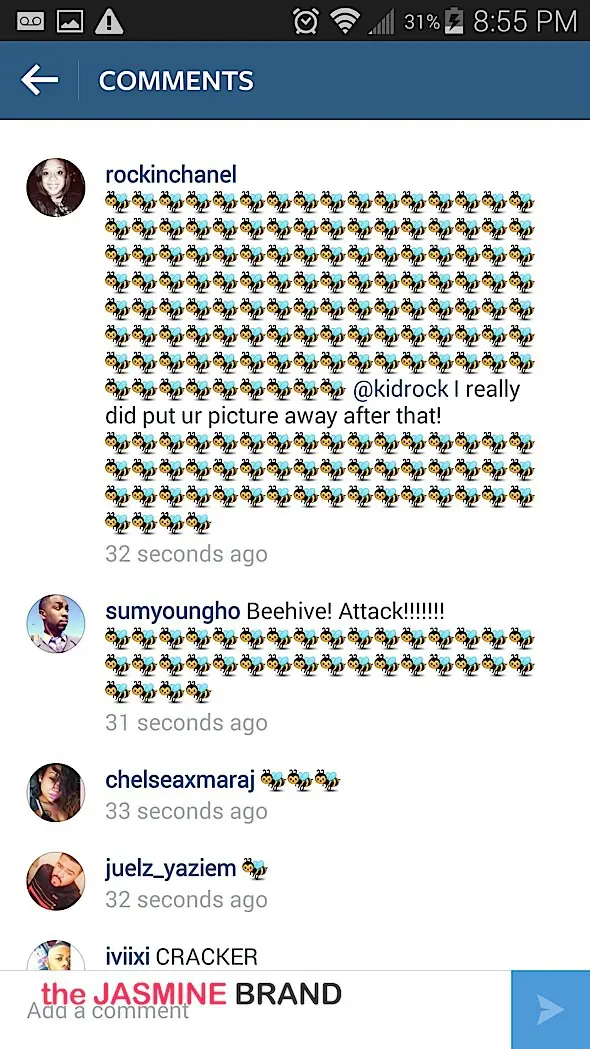Screen dimensions: 590x1049
Task: Tap the COMMENTS header title
Action: pos(176,81)
